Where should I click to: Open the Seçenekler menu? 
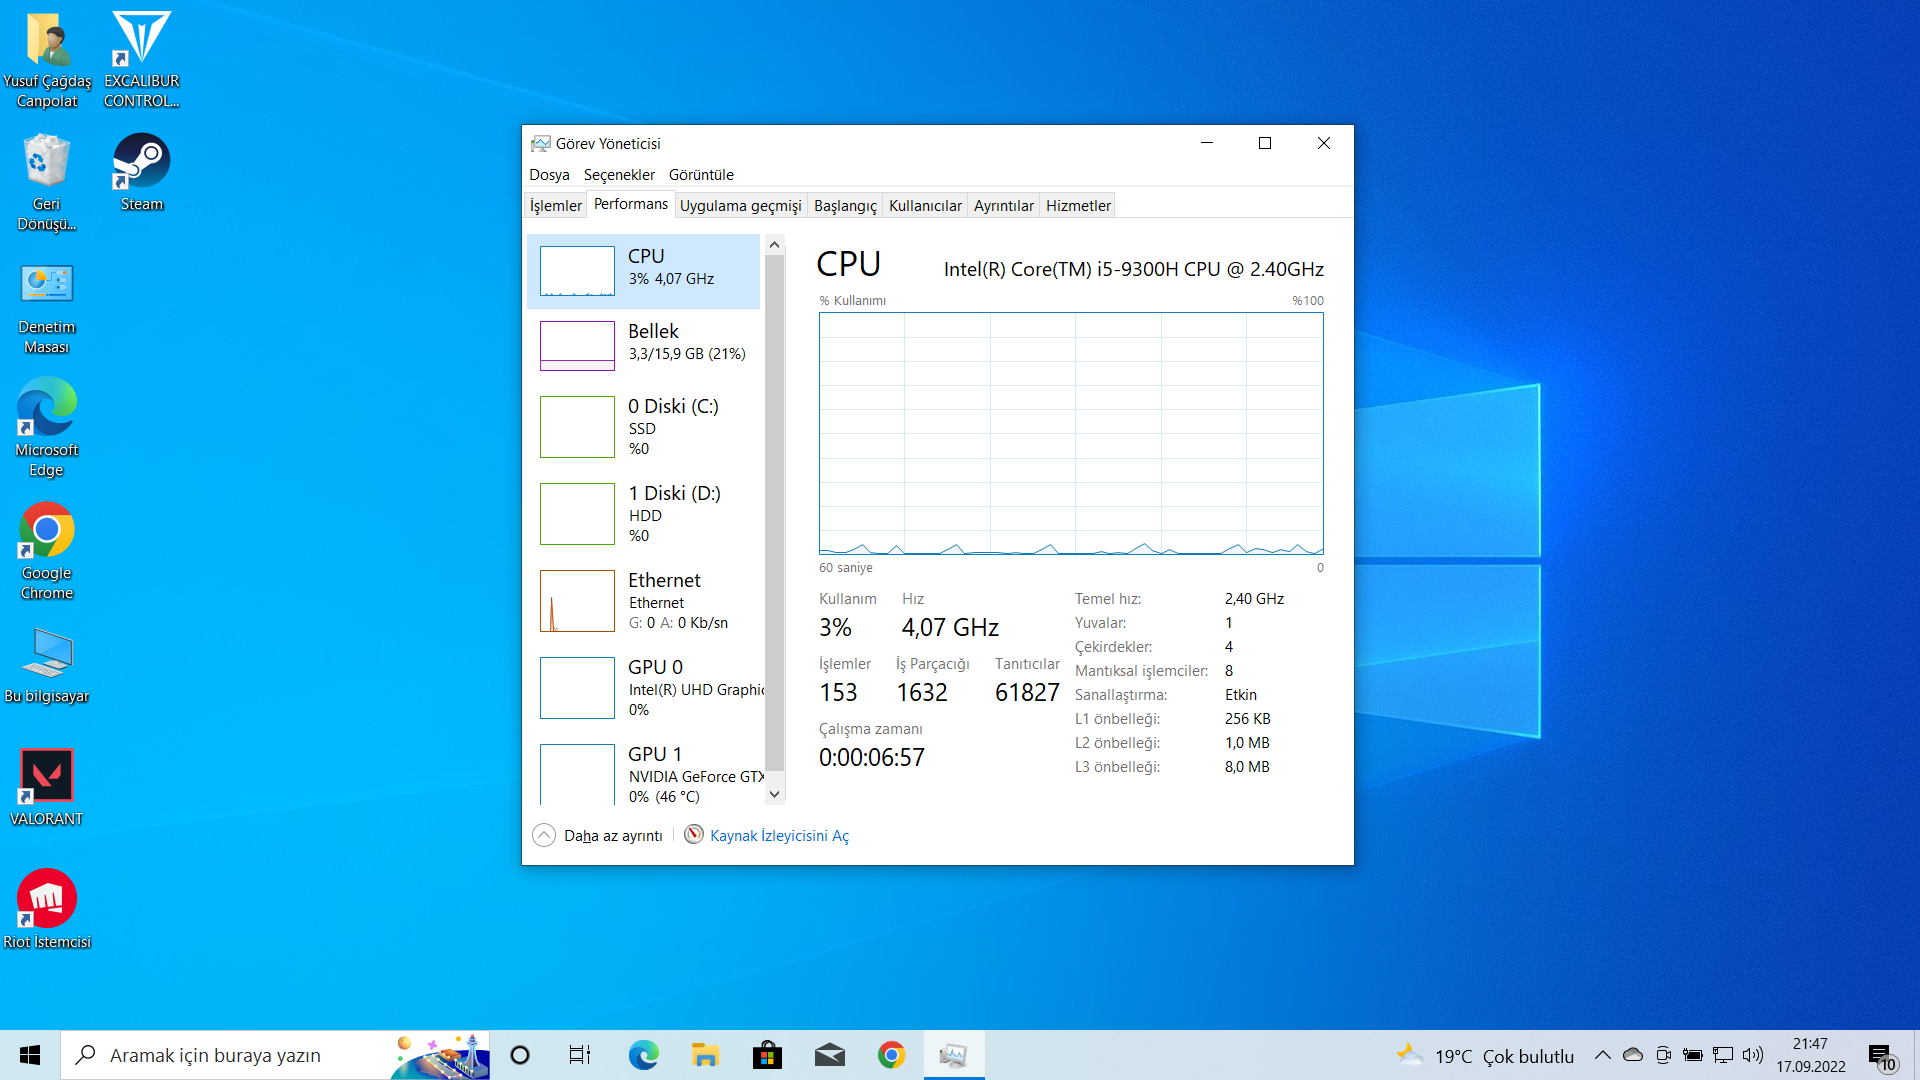click(619, 175)
